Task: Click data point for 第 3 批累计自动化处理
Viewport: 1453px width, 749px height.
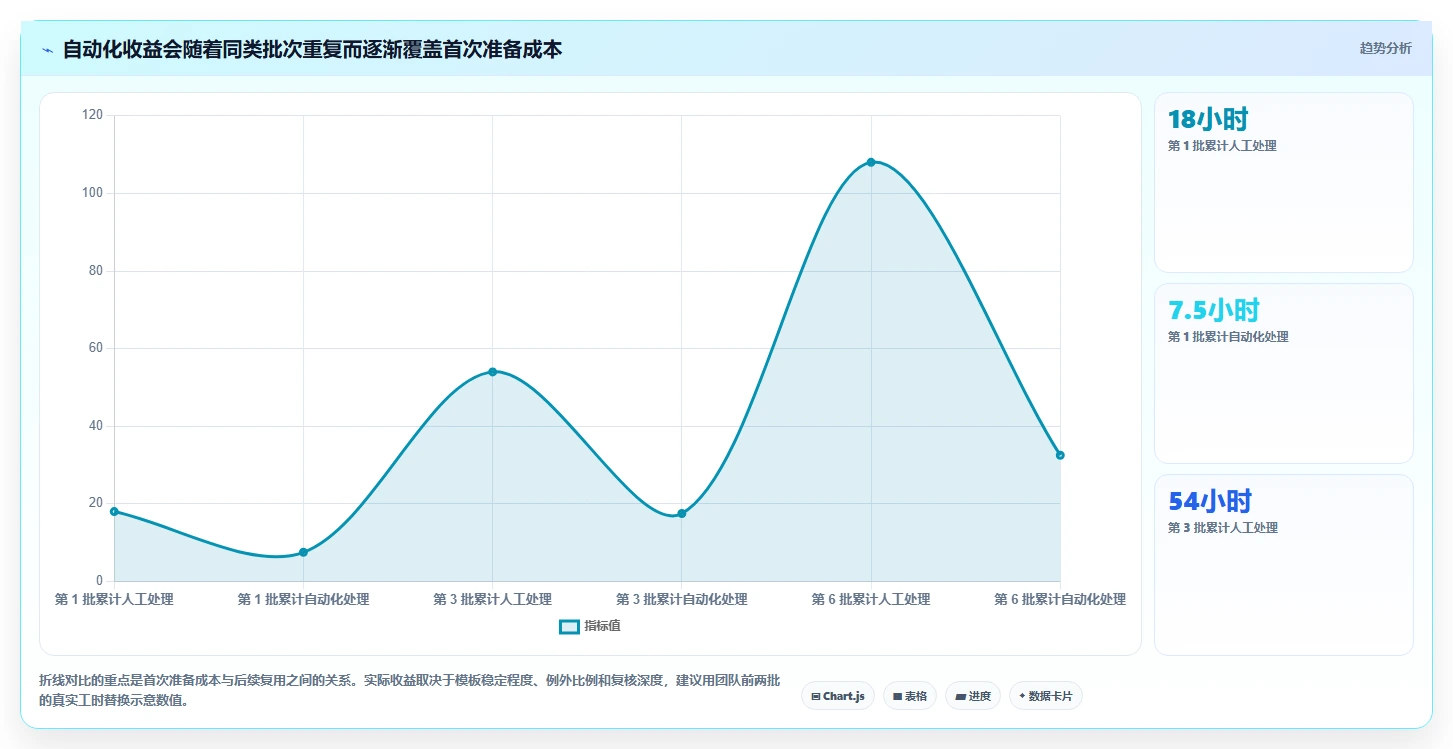Action: pyautogui.click(x=682, y=513)
